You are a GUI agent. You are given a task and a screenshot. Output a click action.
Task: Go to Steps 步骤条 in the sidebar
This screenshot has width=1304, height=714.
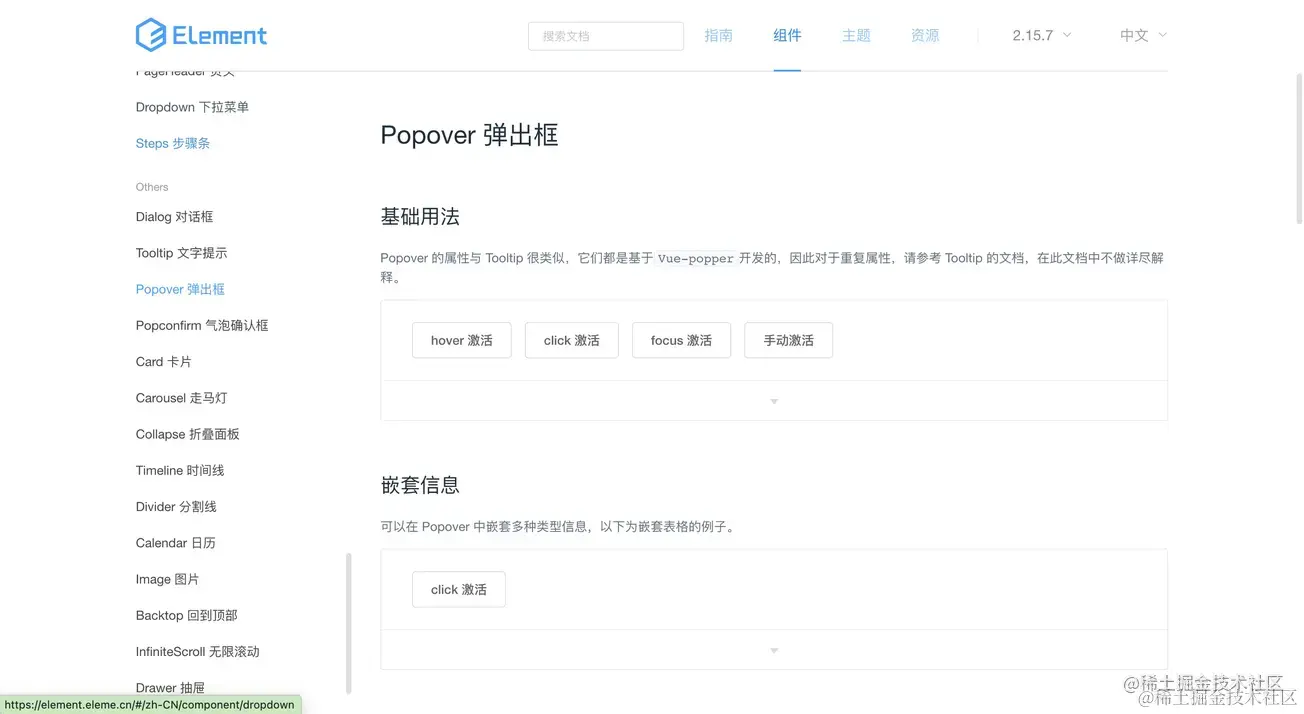[173, 143]
